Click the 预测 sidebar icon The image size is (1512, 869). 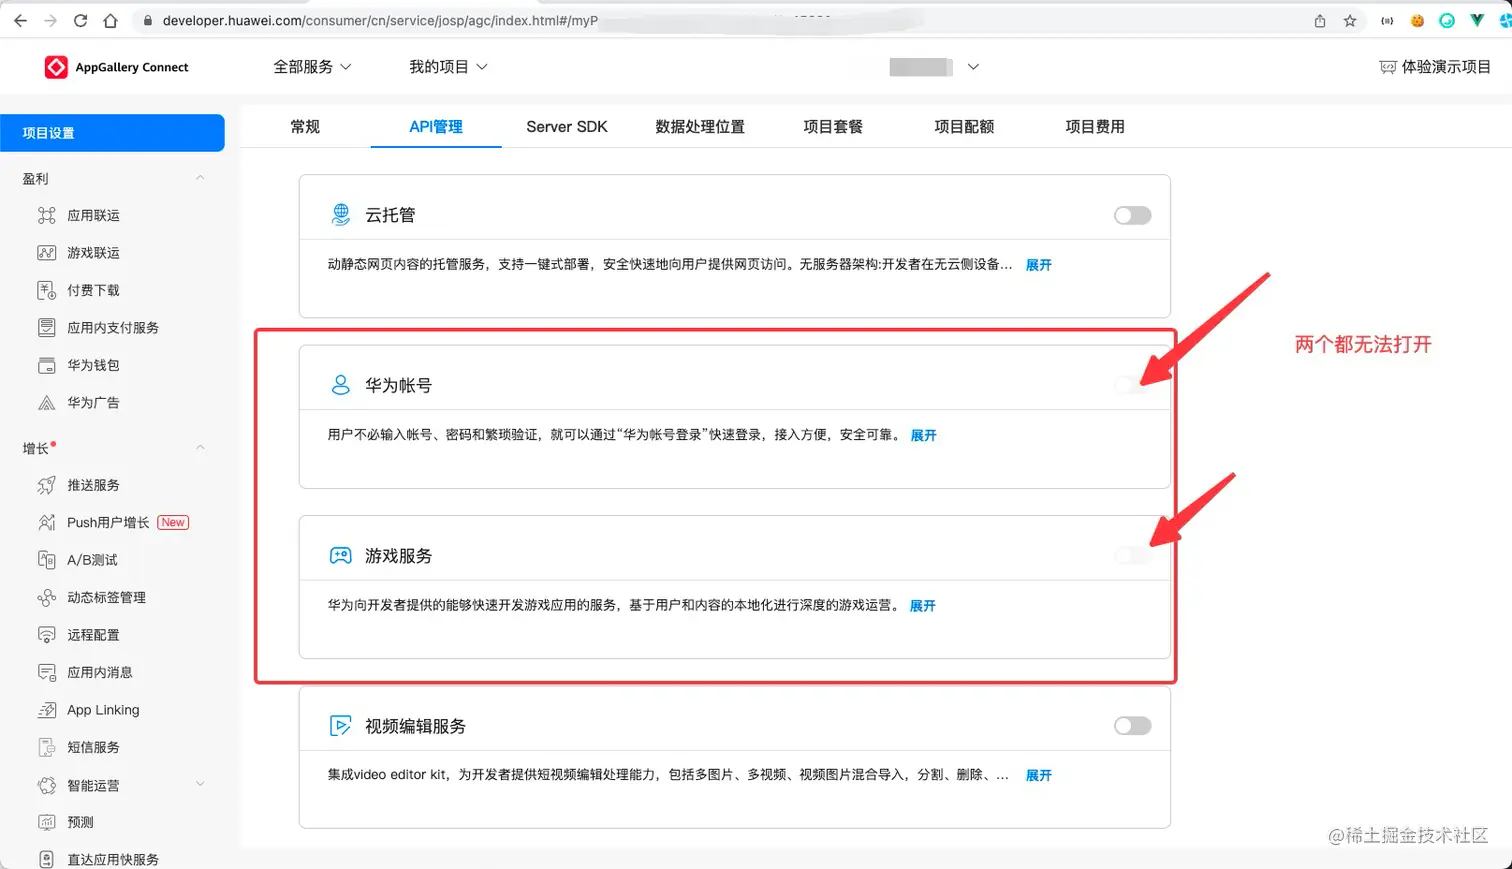pyautogui.click(x=46, y=822)
